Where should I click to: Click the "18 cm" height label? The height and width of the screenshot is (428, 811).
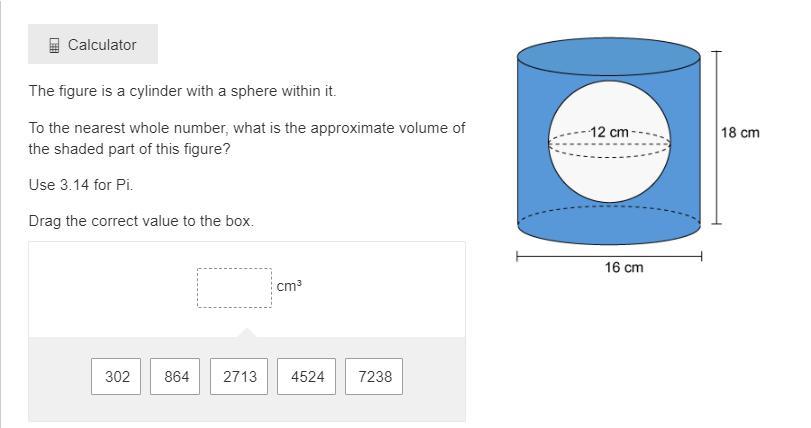click(x=740, y=132)
